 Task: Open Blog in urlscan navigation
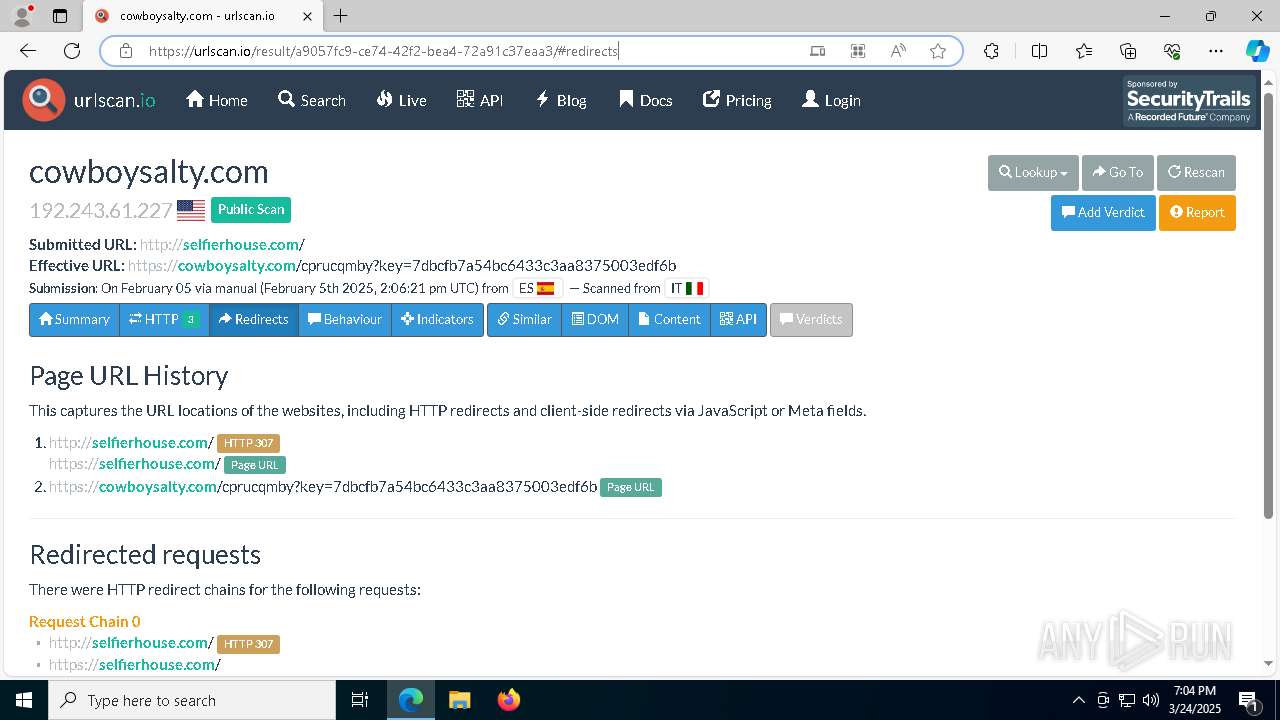(x=560, y=100)
